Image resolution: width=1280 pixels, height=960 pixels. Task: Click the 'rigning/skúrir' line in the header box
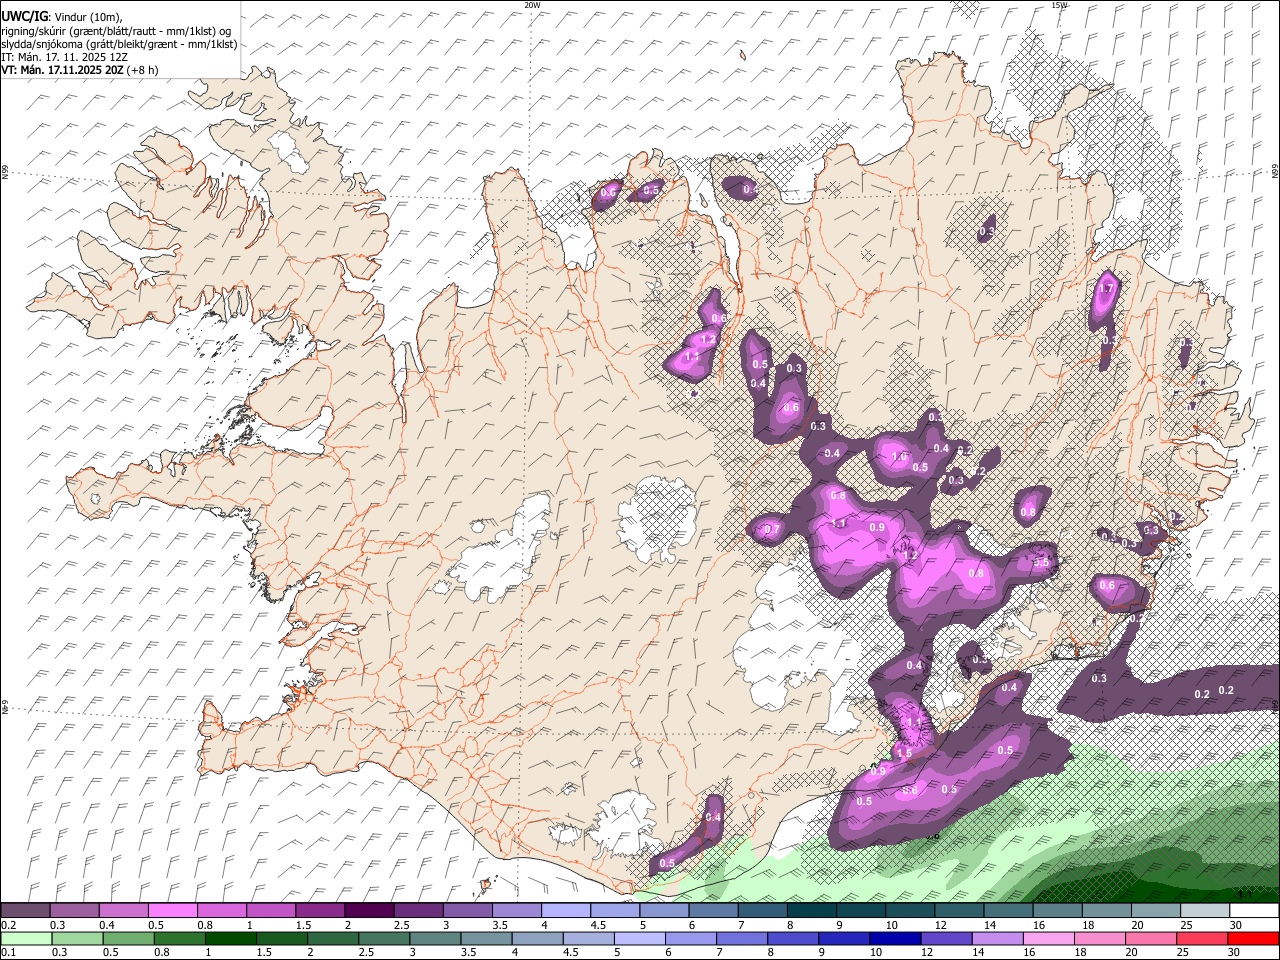pyautogui.click(x=116, y=30)
